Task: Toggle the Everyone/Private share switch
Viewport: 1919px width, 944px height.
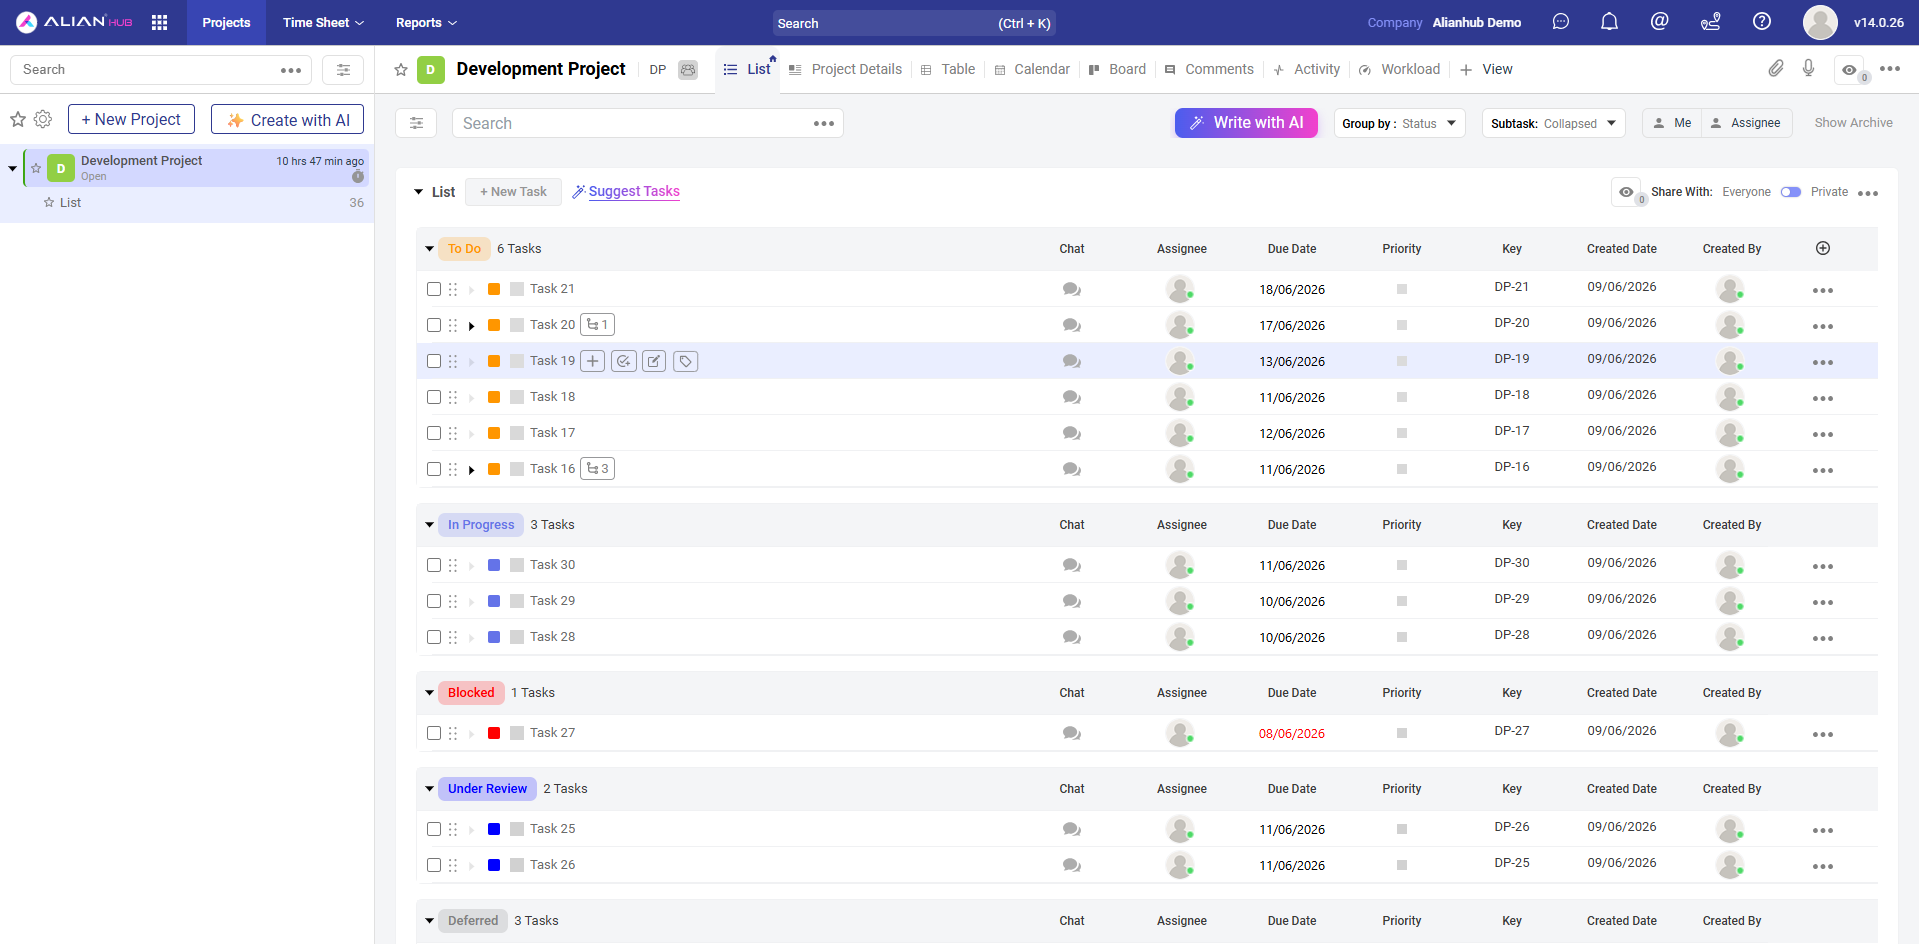Action: pyautogui.click(x=1791, y=192)
